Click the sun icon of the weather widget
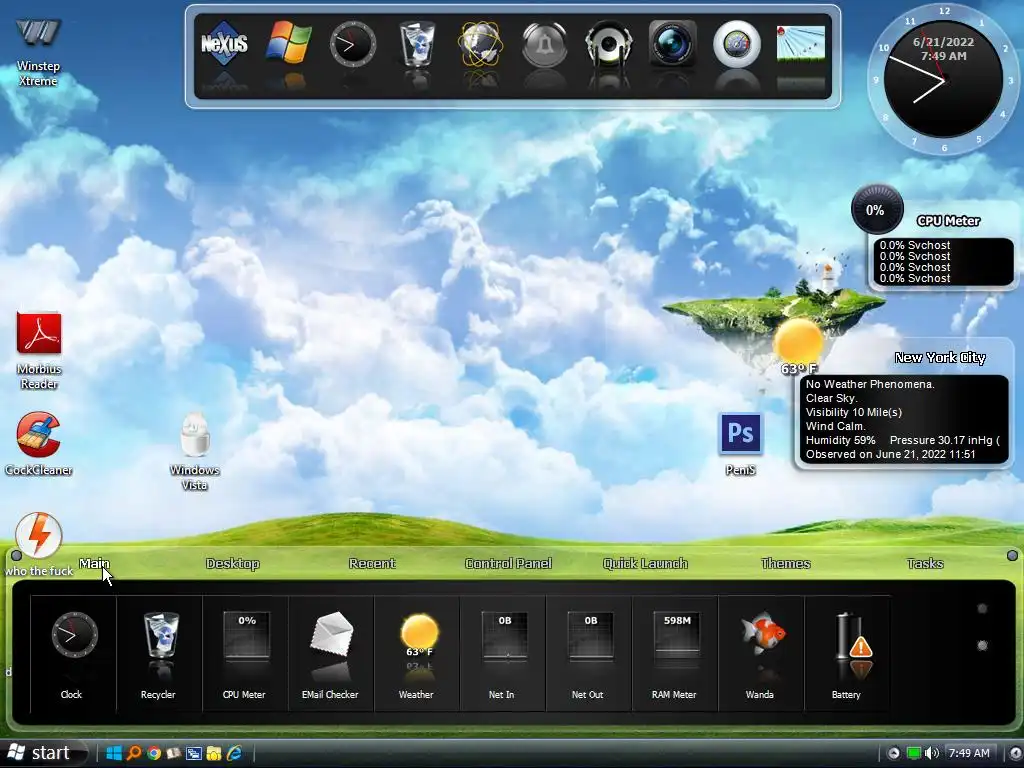Image resolution: width=1024 pixels, height=768 pixels. [x=798, y=341]
